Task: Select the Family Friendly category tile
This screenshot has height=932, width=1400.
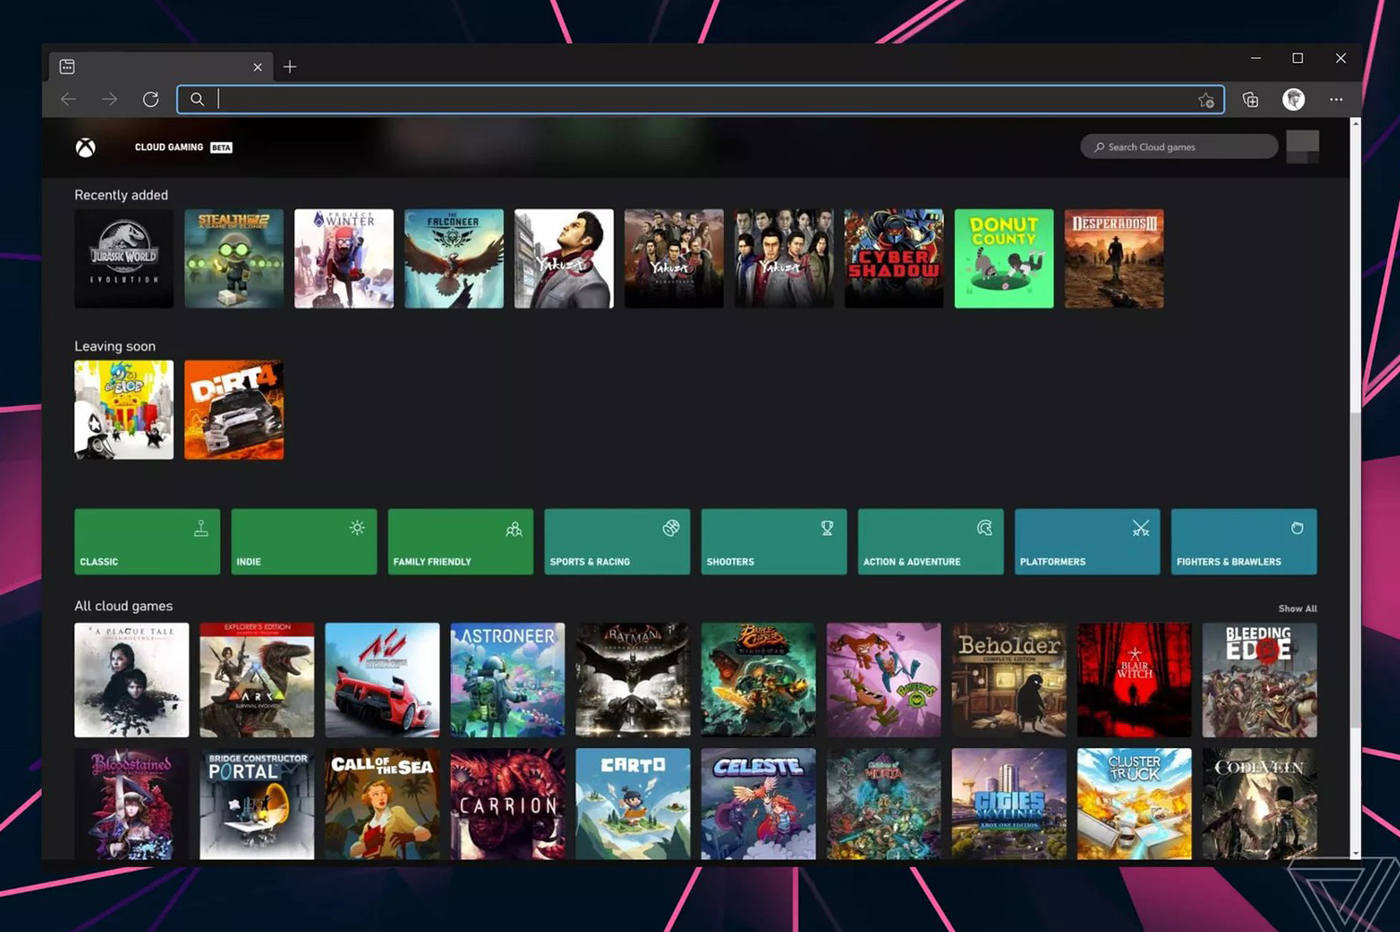Action: click(460, 542)
